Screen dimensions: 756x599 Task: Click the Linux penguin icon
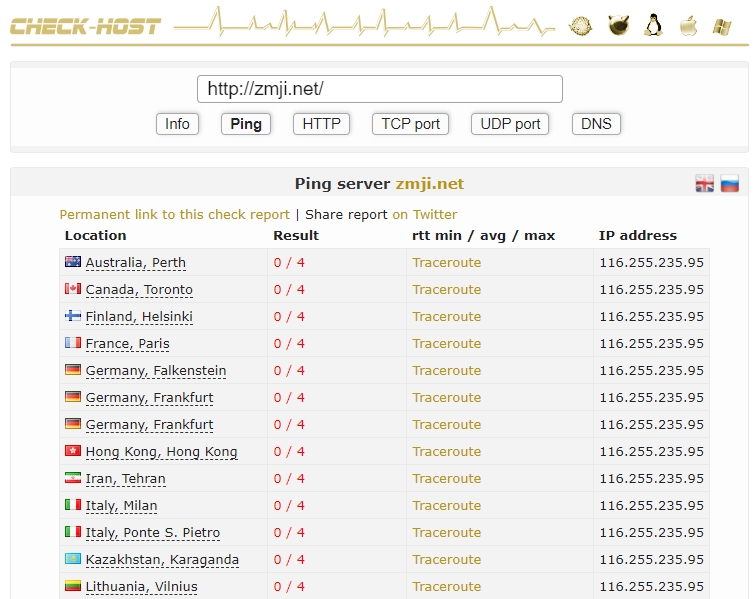click(x=654, y=26)
